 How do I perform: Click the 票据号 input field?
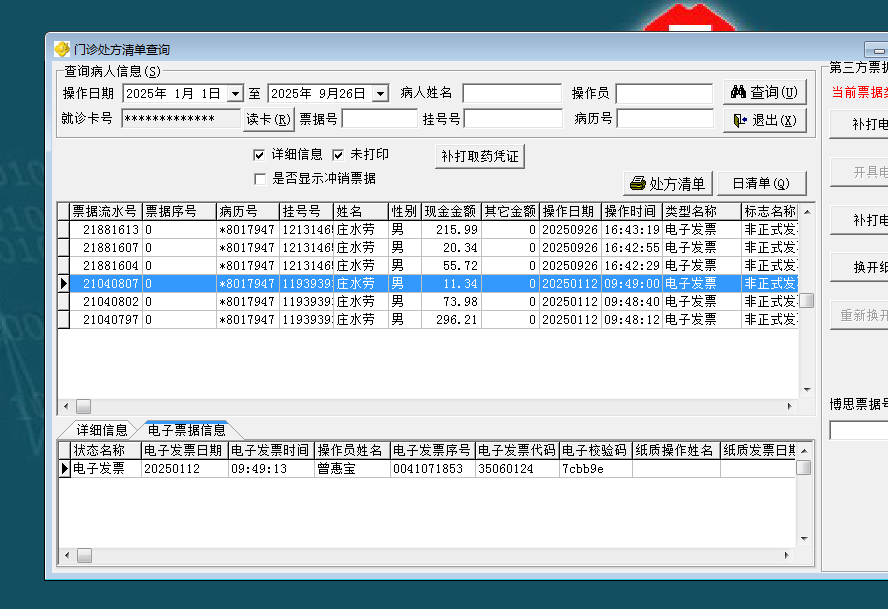tap(379, 119)
